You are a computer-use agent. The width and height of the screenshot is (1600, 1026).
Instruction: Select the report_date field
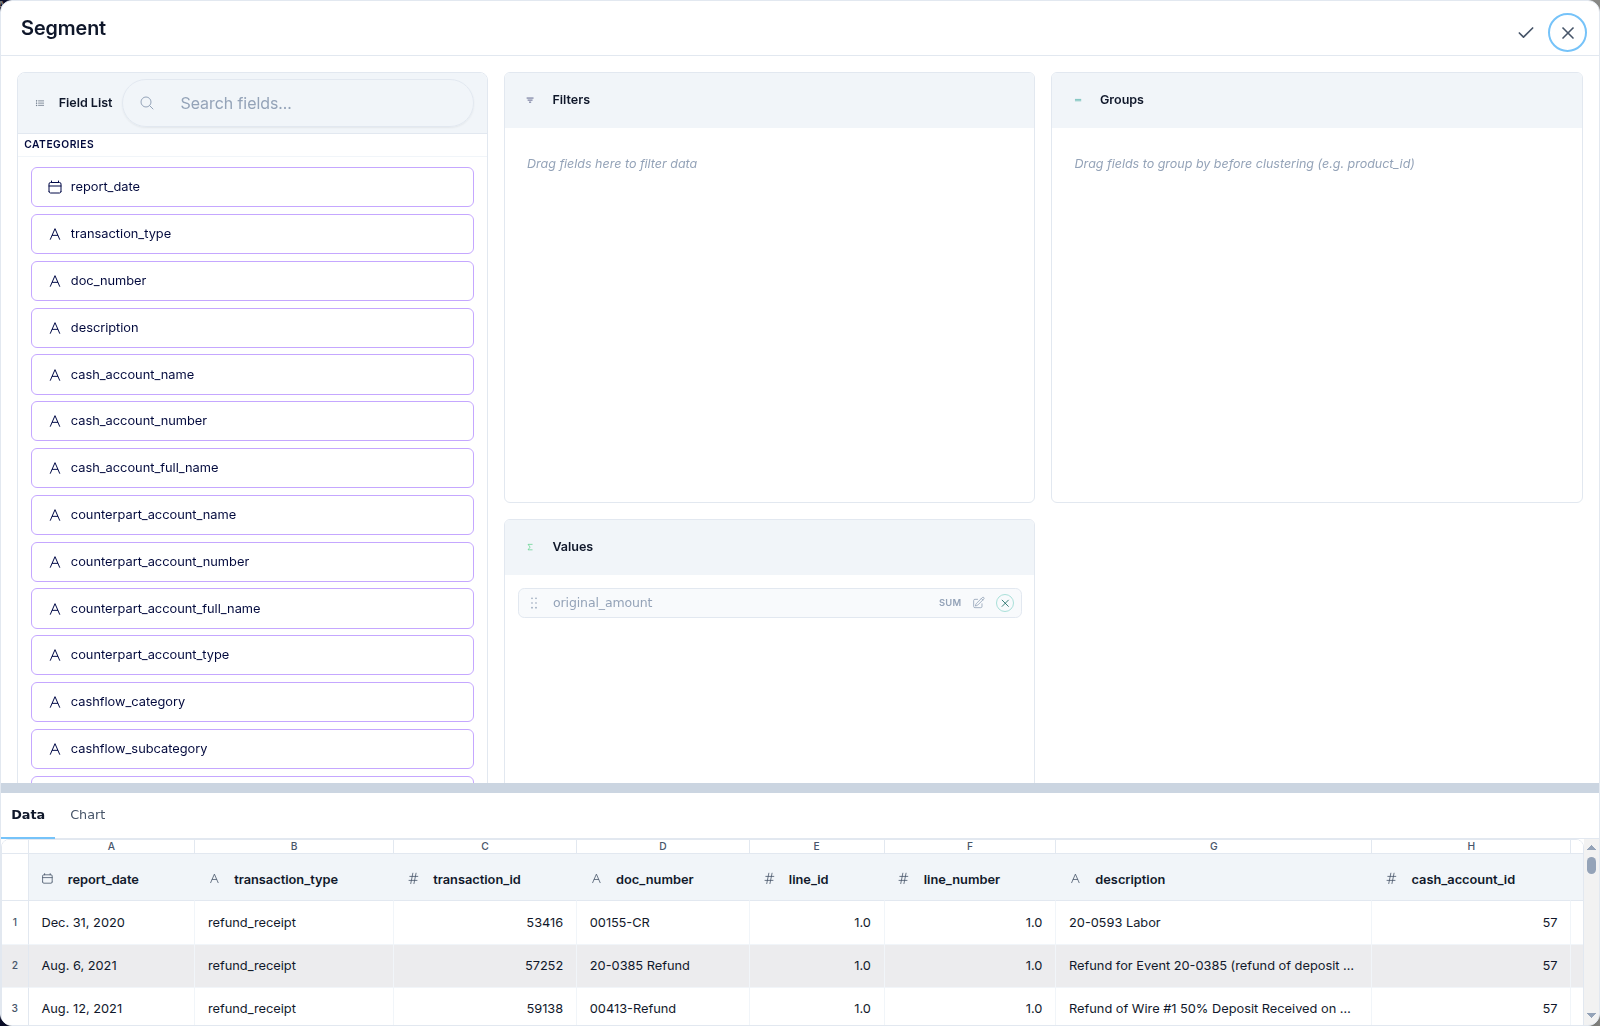pos(252,187)
